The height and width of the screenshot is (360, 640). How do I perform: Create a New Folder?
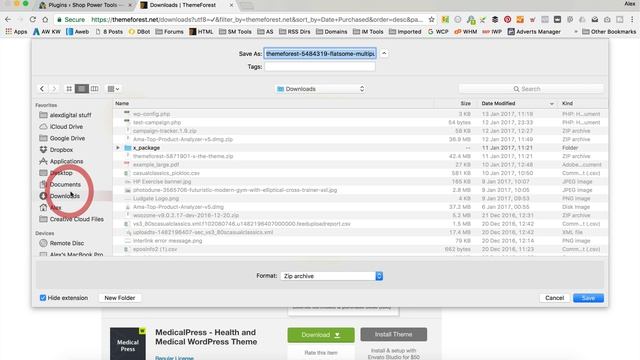[120, 298]
